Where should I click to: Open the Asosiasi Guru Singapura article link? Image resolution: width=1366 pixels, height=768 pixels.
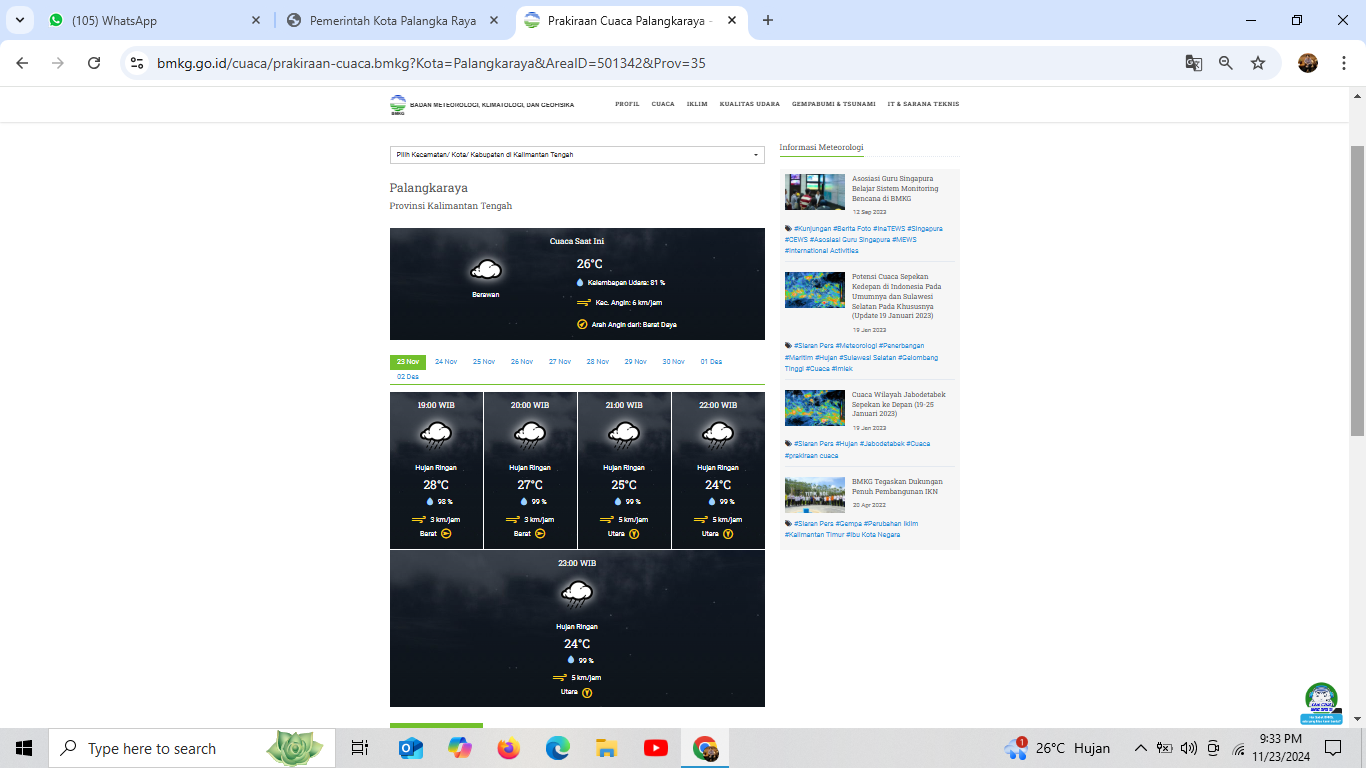point(895,188)
